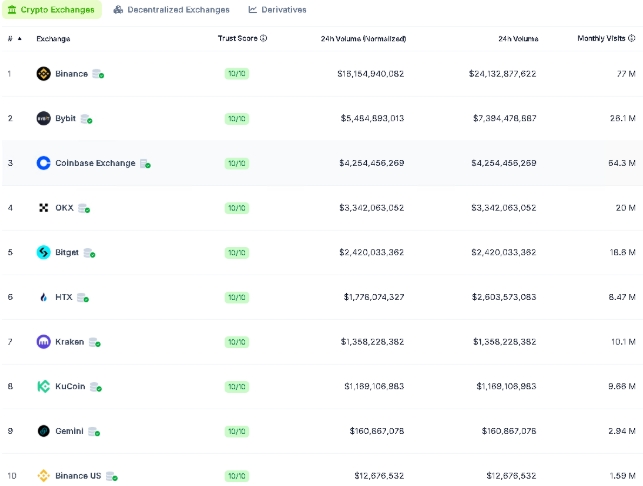Screen dimensions: 643x486
Task: Open the Bybit exchange link
Action: click(x=66, y=119)
